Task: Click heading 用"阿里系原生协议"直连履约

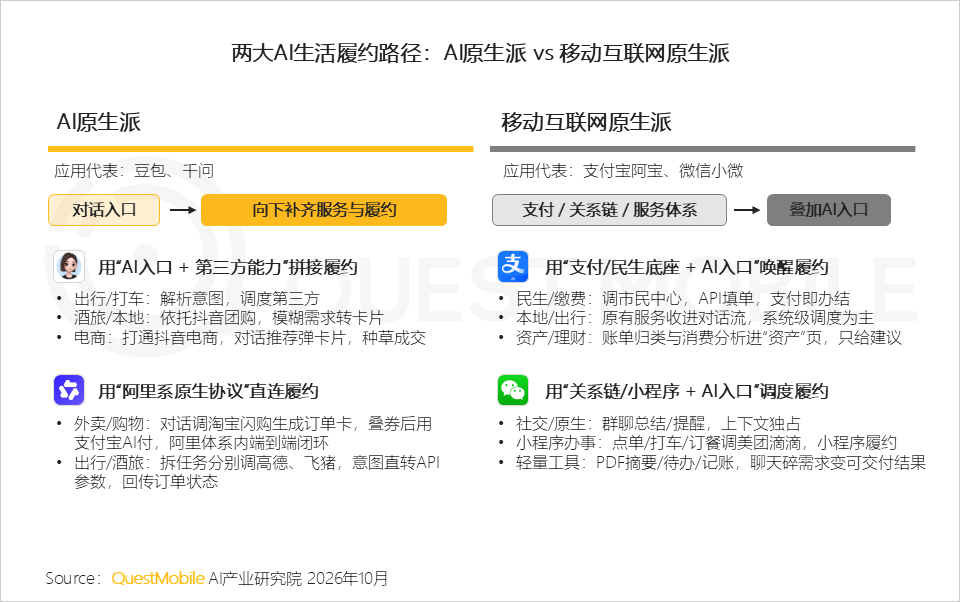Action: coord(208,391)
